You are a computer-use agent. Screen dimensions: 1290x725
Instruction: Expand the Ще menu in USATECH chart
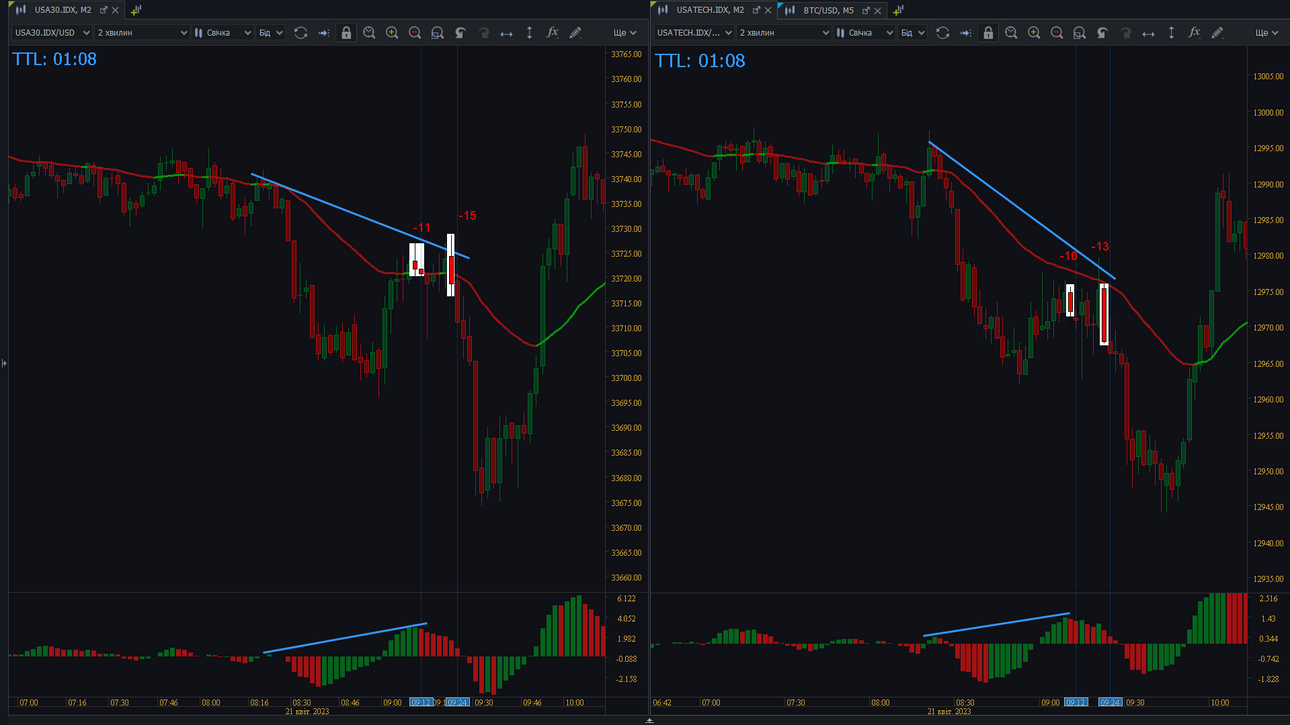[1266, 33]
